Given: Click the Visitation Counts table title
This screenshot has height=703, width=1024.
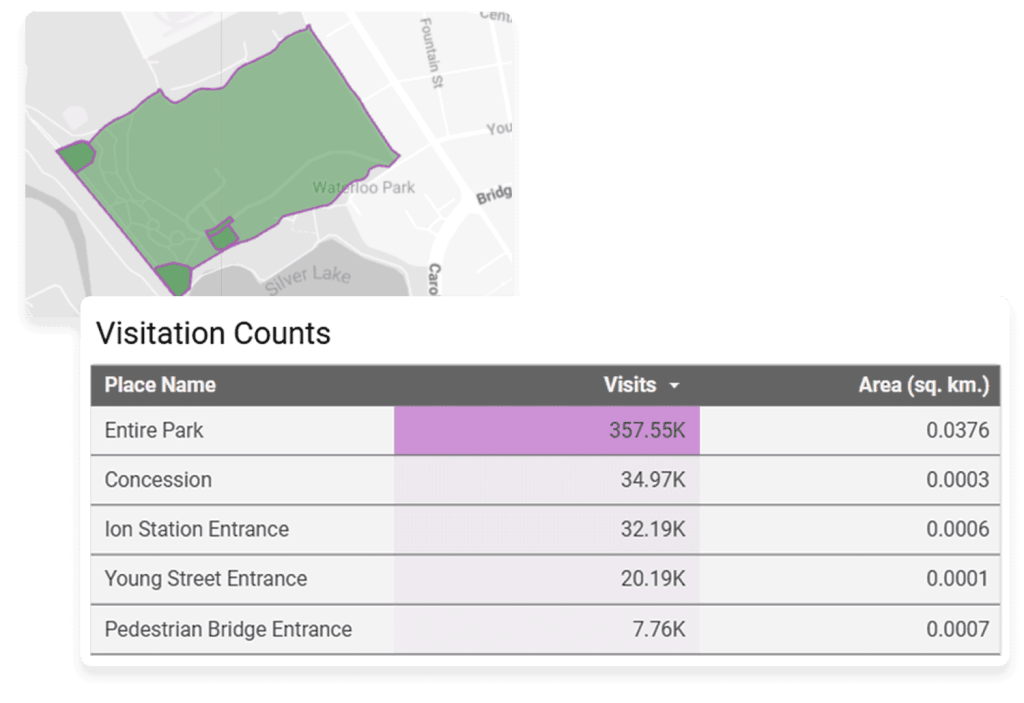Looking at the screenshot, I should click(212, 333).
